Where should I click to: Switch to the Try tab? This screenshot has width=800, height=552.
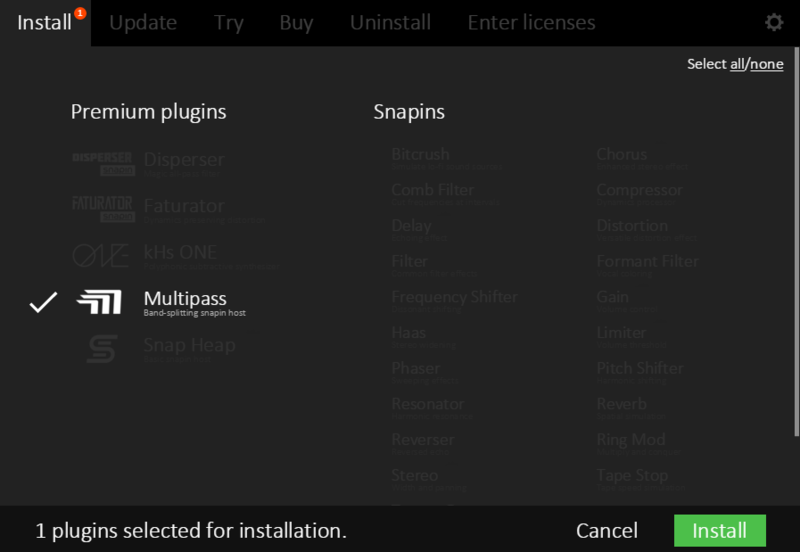[228, 22]
